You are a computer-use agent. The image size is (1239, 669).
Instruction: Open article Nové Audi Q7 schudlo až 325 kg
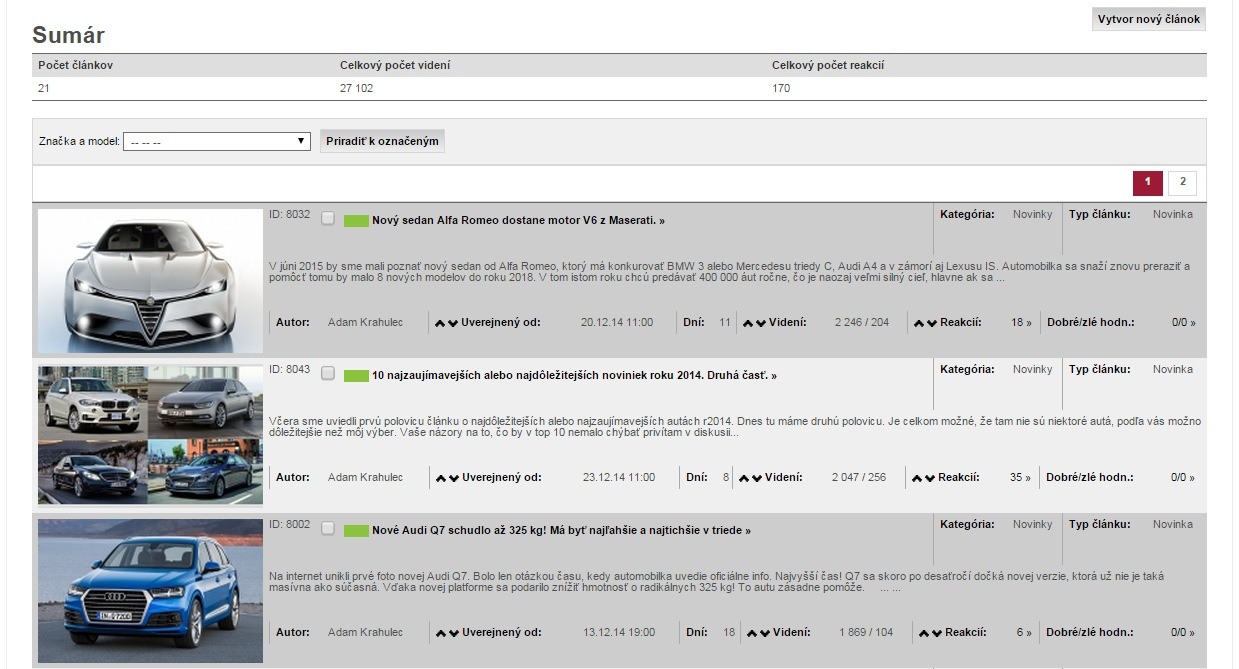[561, 530]
